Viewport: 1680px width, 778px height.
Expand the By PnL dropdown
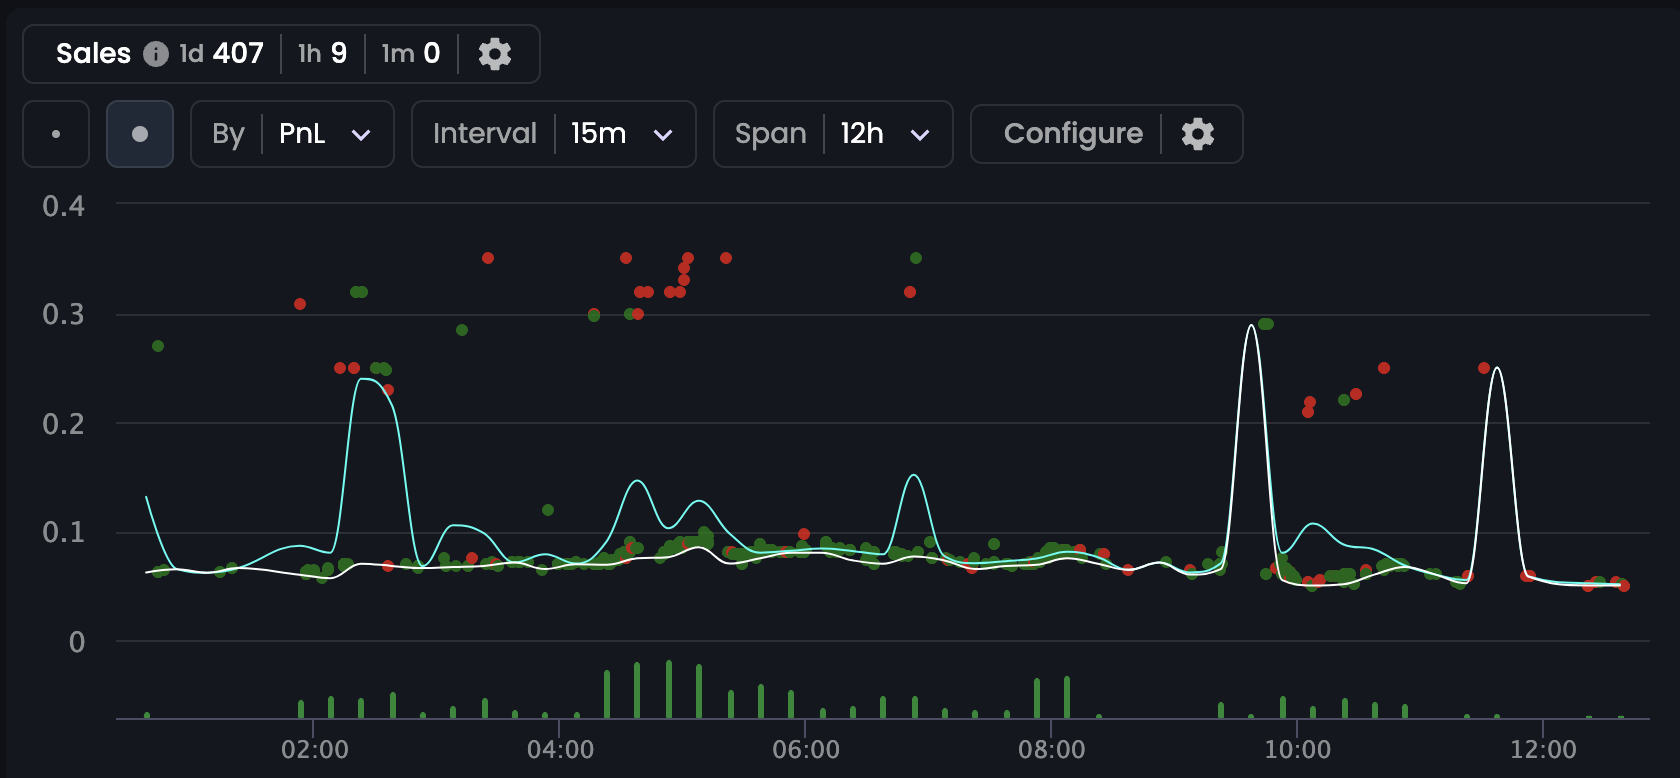[x=292, y=134]
